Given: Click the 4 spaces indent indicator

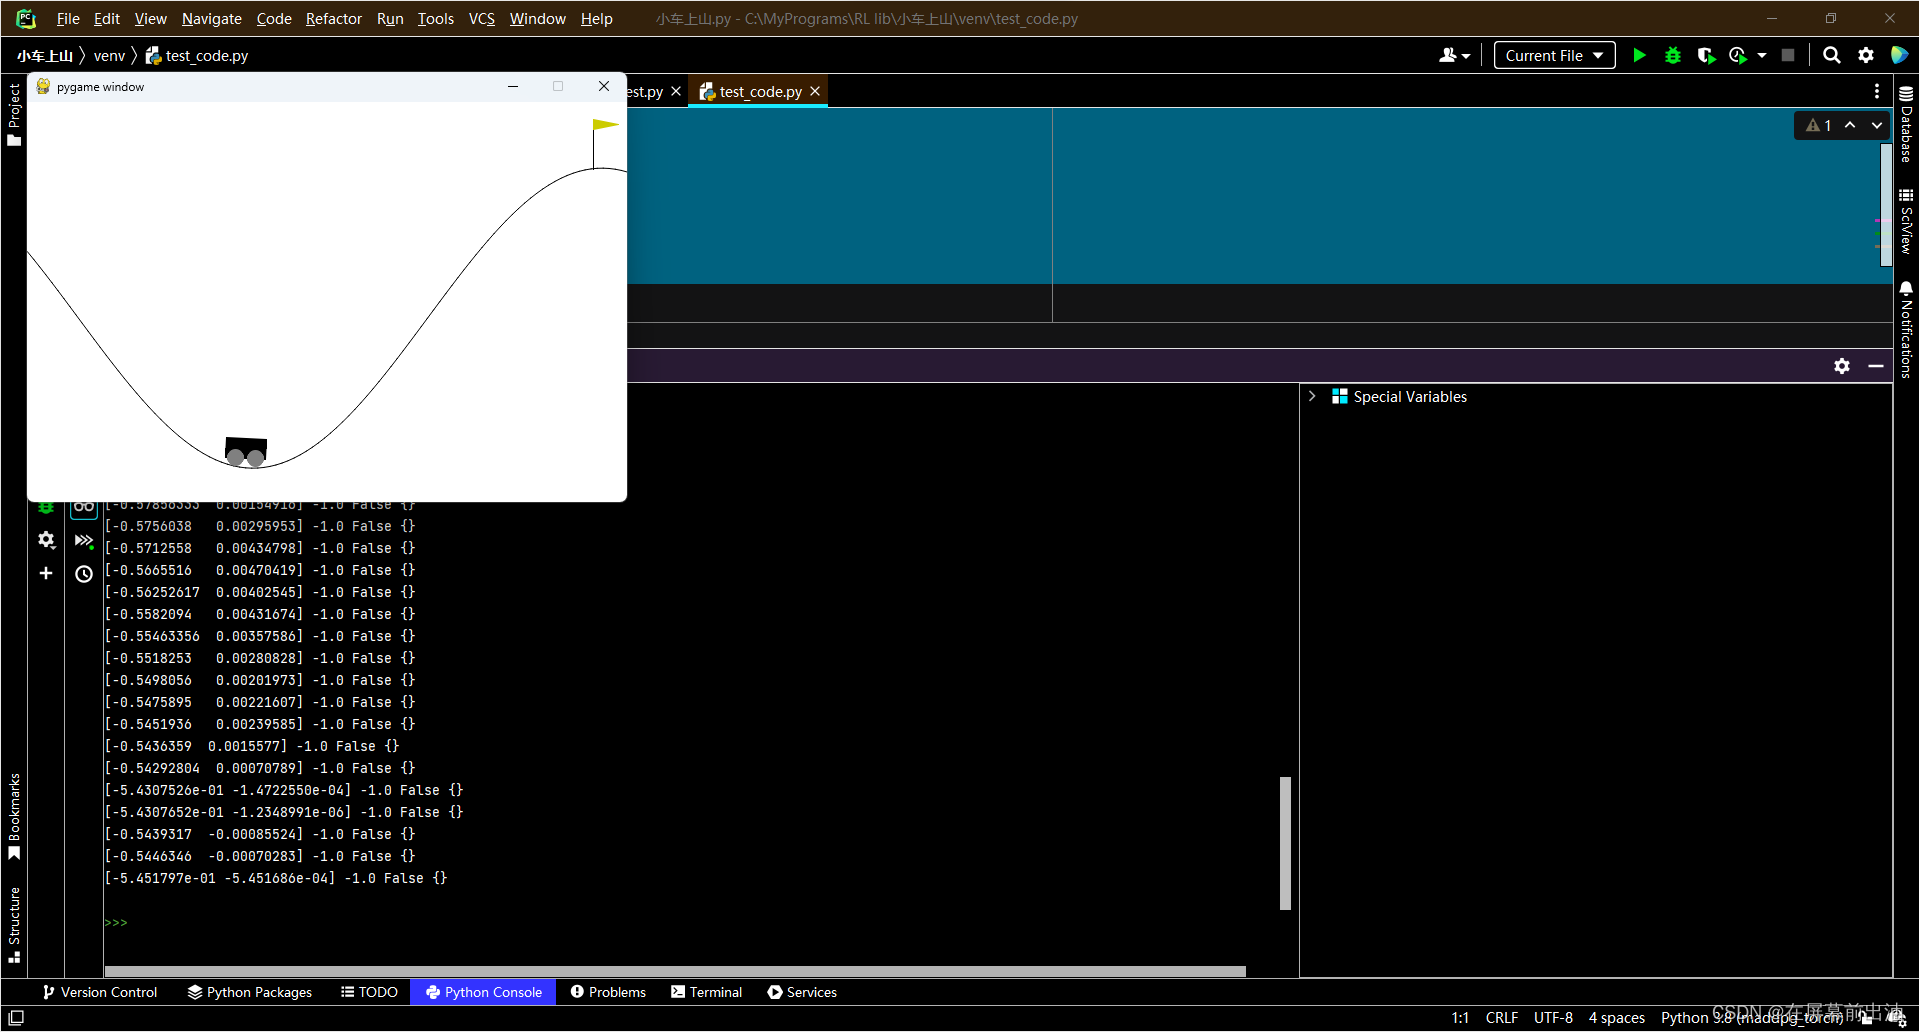Looking at the screenshot, I should coord(1617,1017).
